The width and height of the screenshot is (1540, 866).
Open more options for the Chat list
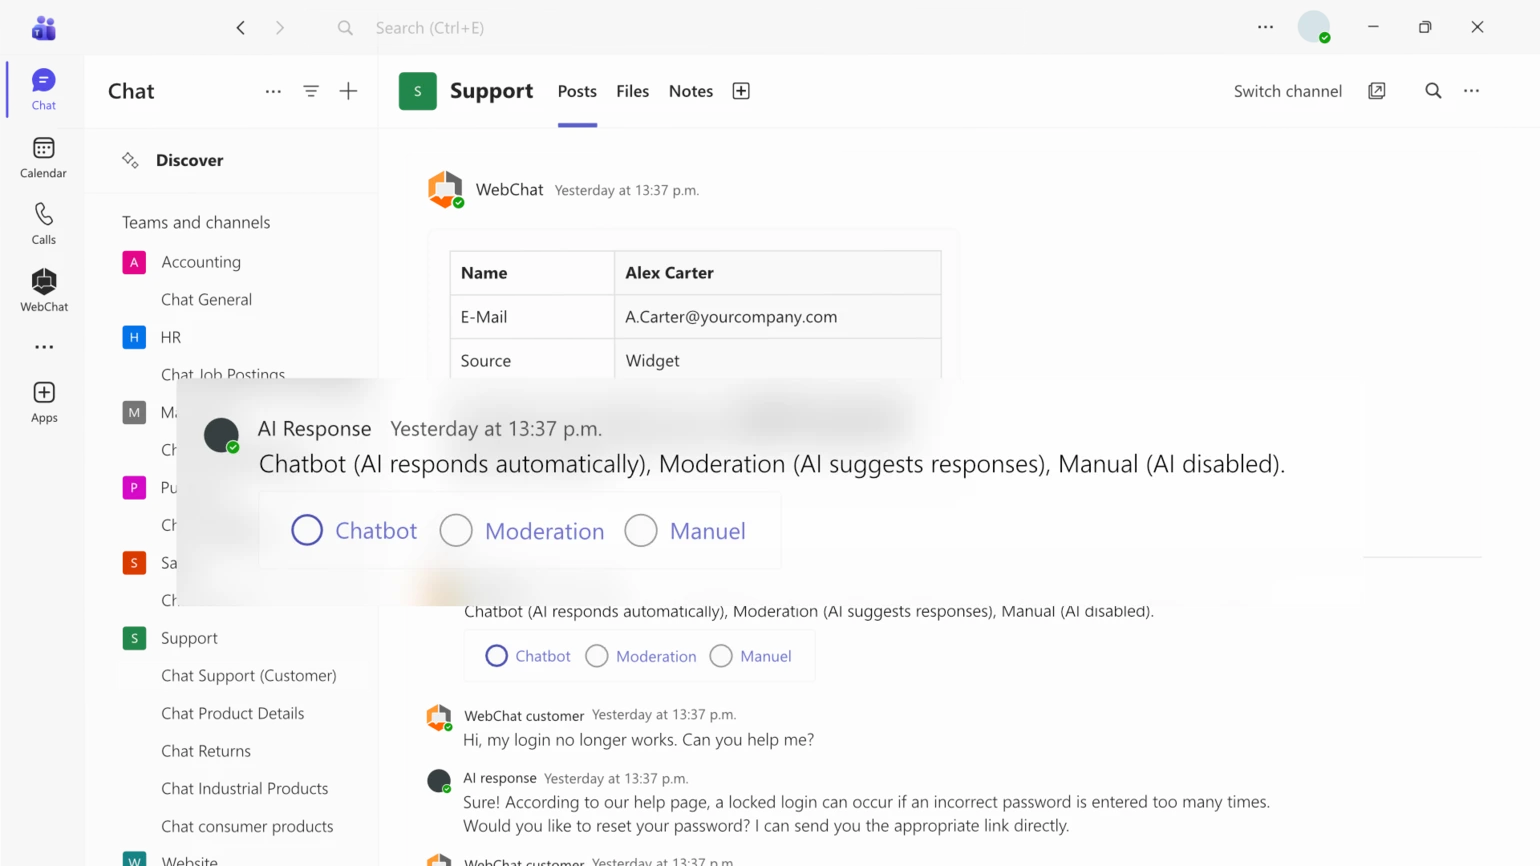[x=273, y=90]
